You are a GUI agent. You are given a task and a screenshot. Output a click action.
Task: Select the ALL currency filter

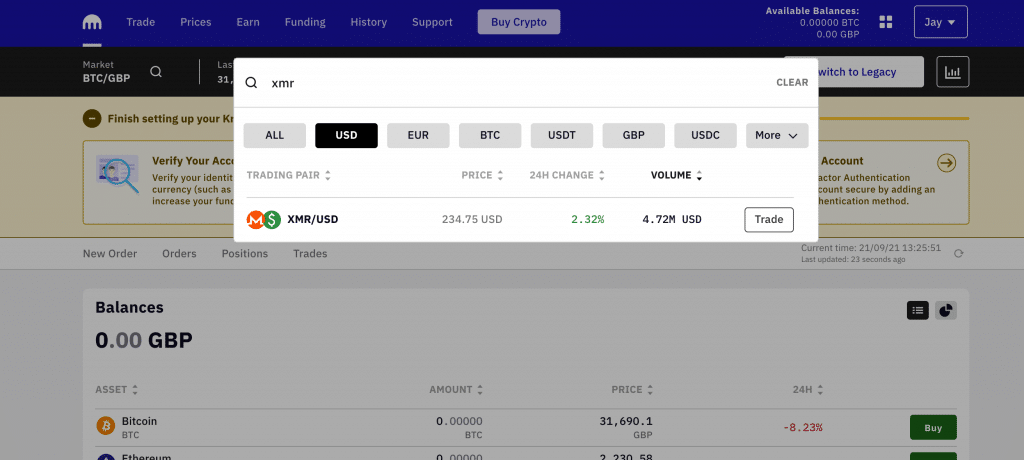click(275, 135)
